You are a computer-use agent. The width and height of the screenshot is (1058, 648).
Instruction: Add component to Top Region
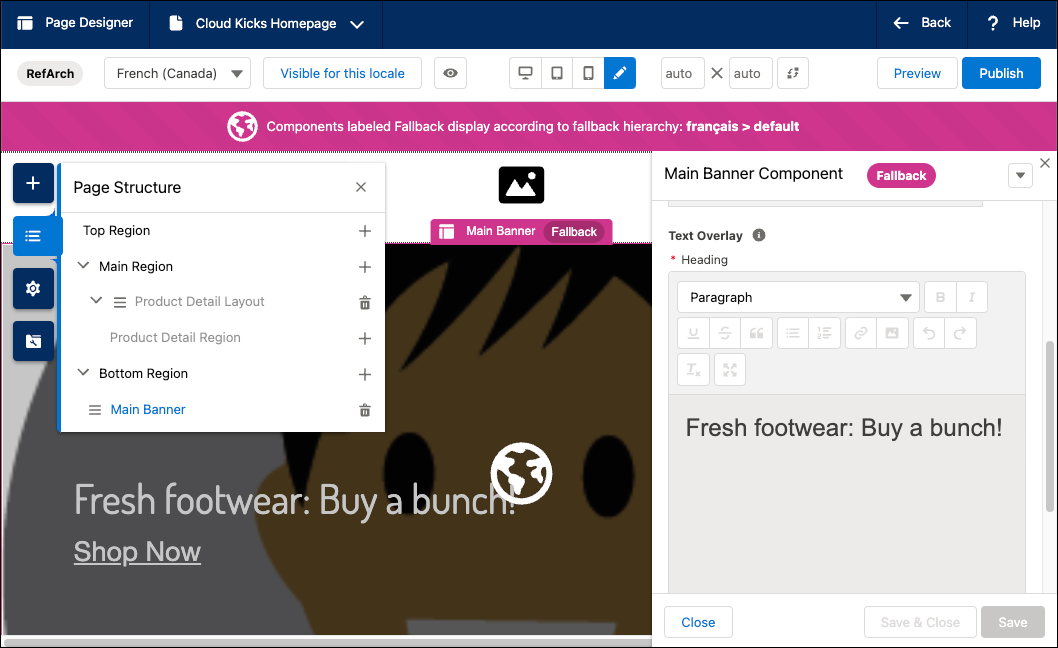(364, 231)
